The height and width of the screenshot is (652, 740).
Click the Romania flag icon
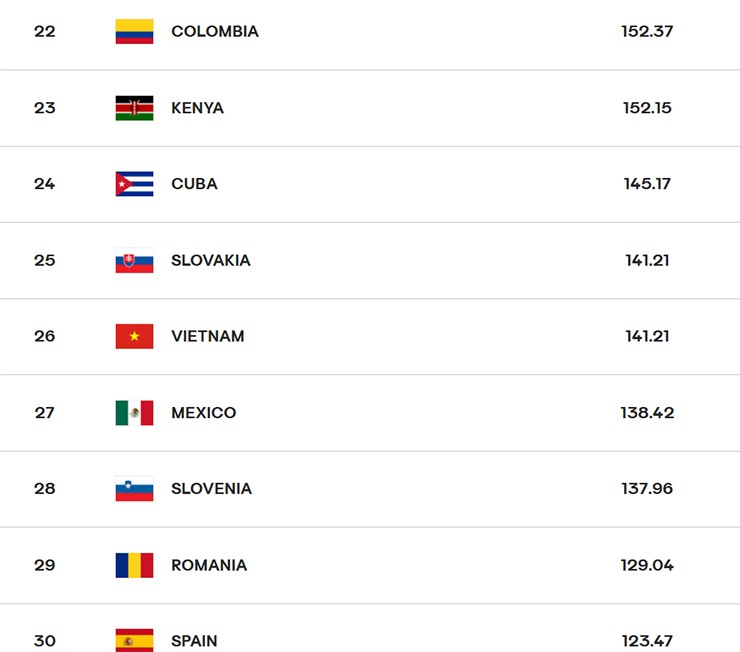pos(135,565)
